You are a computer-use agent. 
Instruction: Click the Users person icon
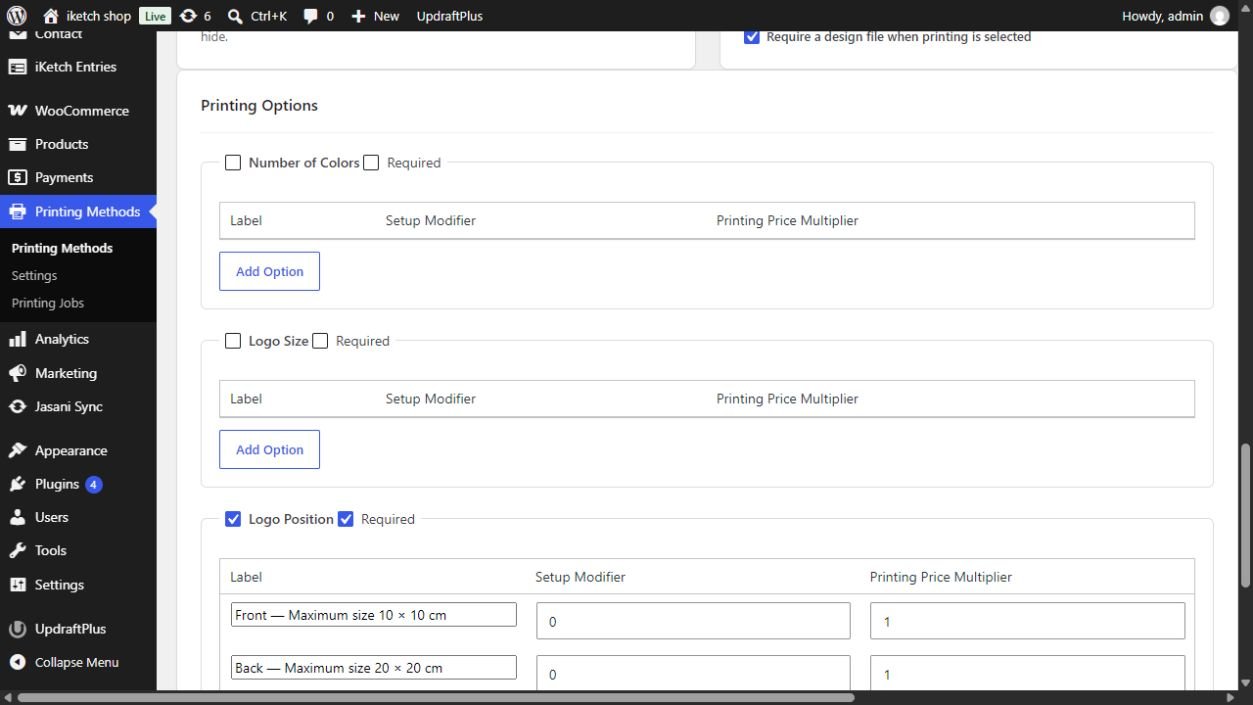[17, 517]
